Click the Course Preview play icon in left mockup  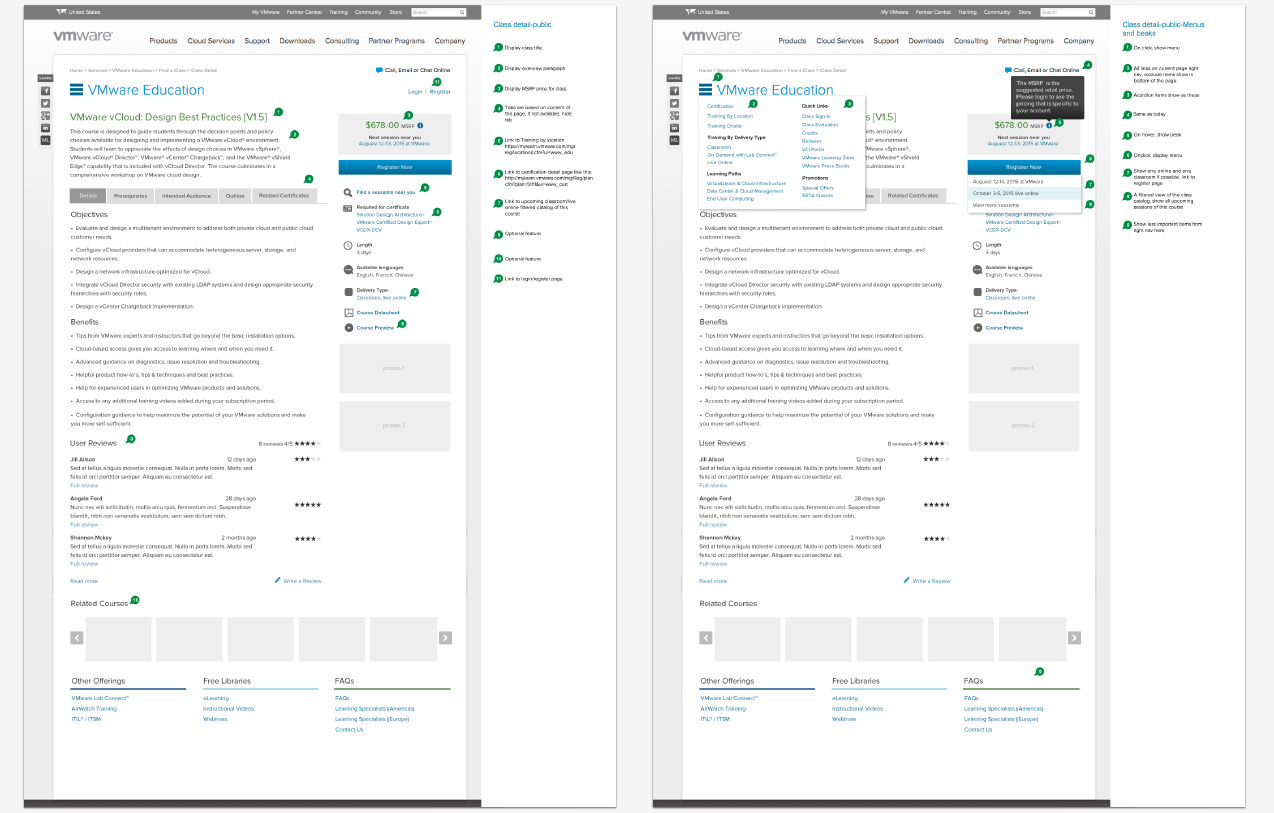pos(347,328)
